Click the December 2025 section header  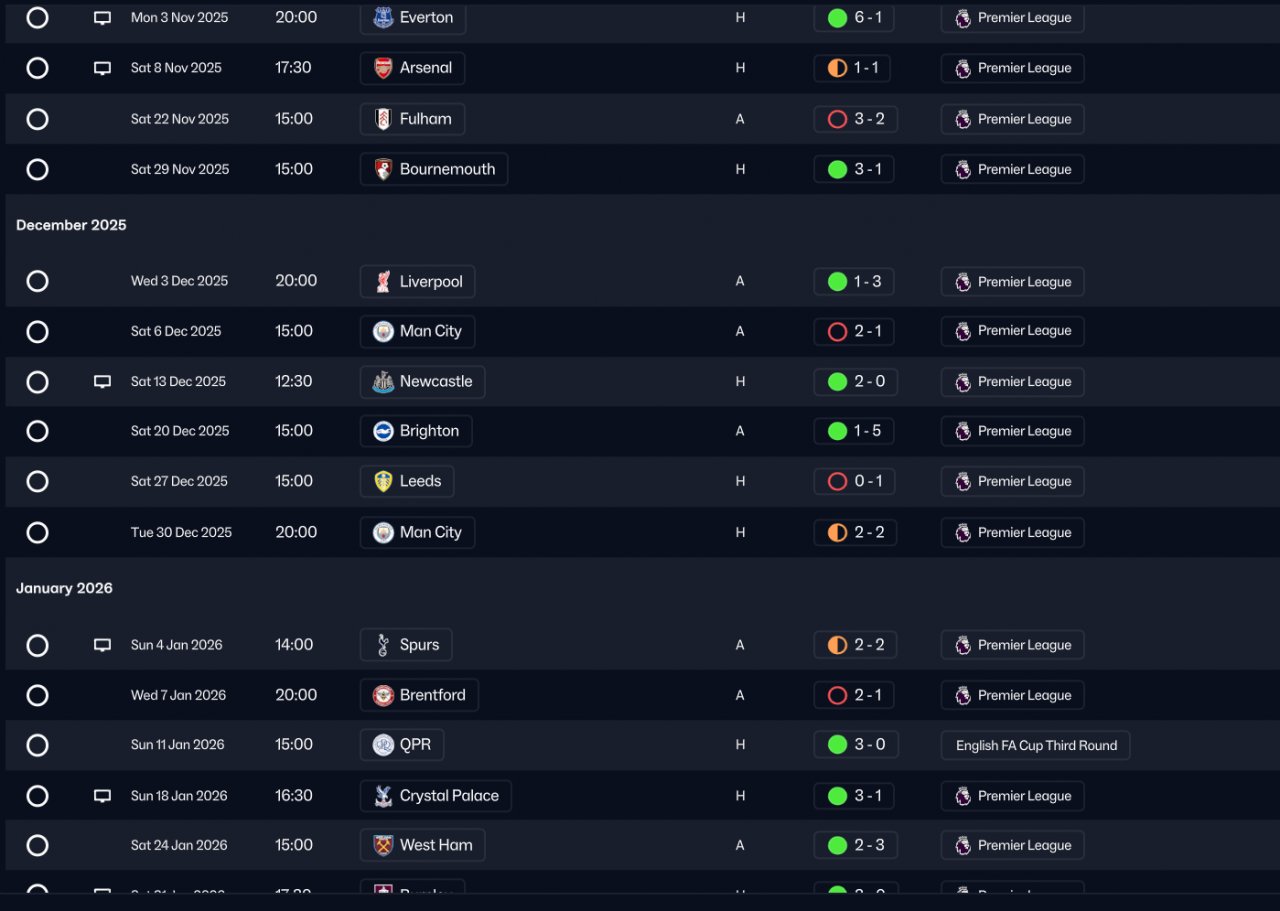pyautogui.click(x=71, y=225)
